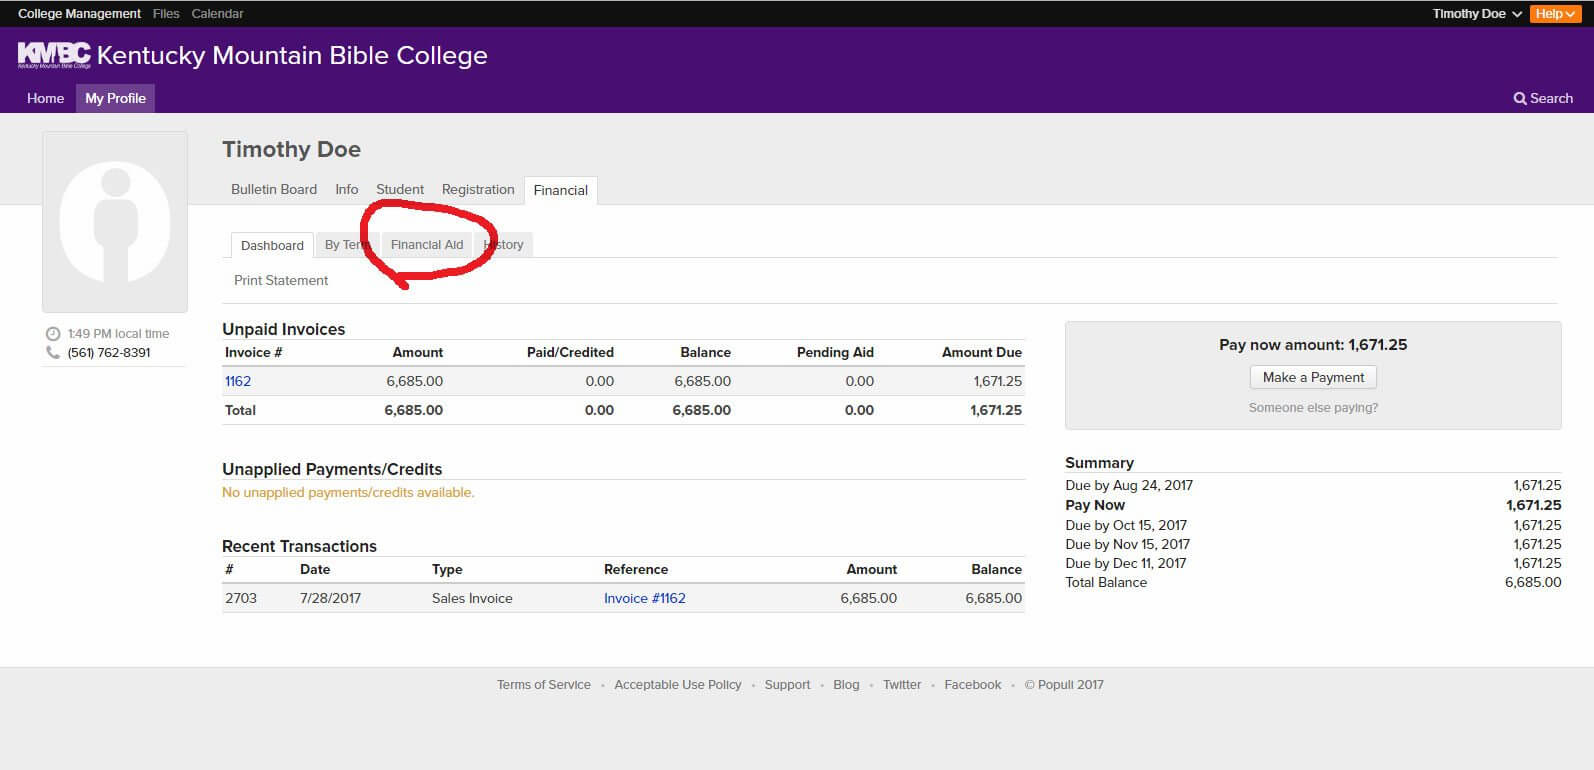1594x770 pixels.
Task: Click the profile picture placeholder
Action: pos(115,222)
